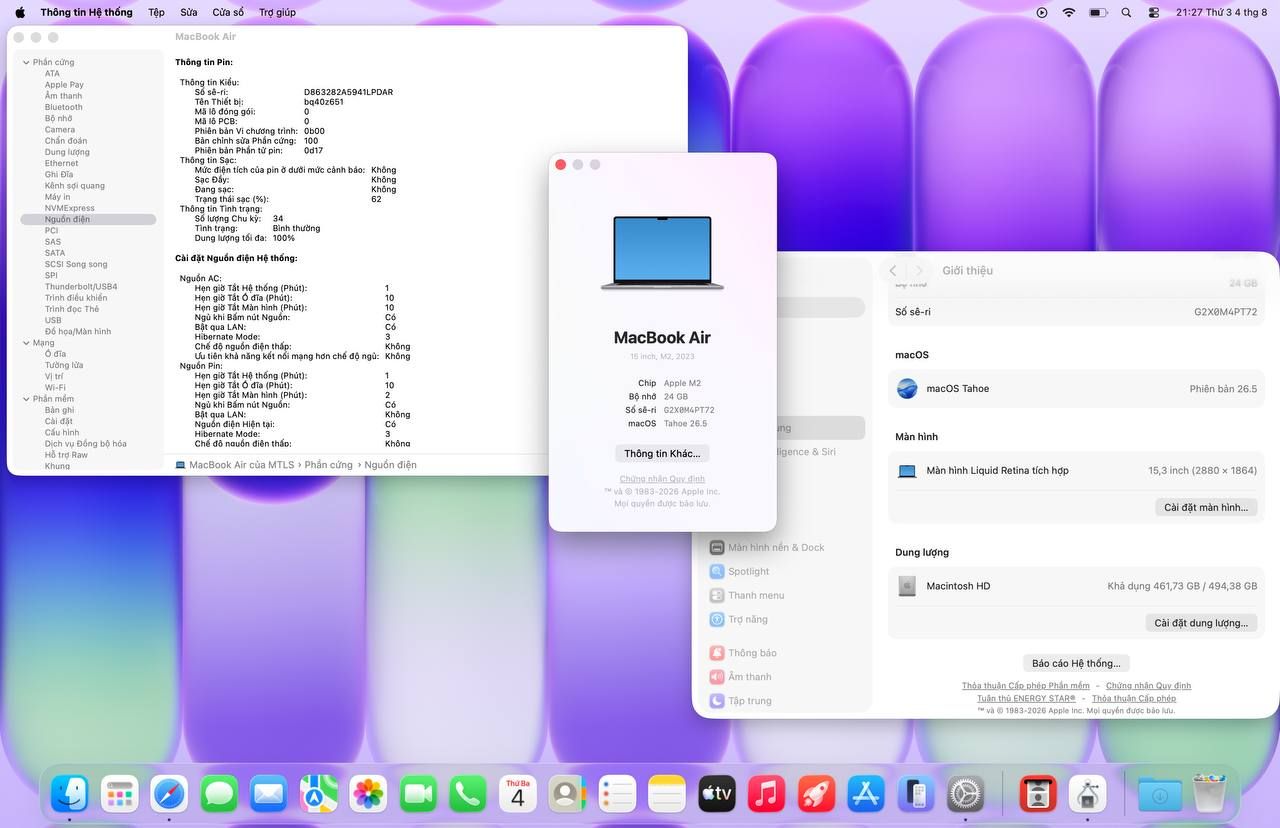Screen dimensions: 1280x828
Task: Open the Thông tin Hệ thống app menu
Action: [86, 12]
